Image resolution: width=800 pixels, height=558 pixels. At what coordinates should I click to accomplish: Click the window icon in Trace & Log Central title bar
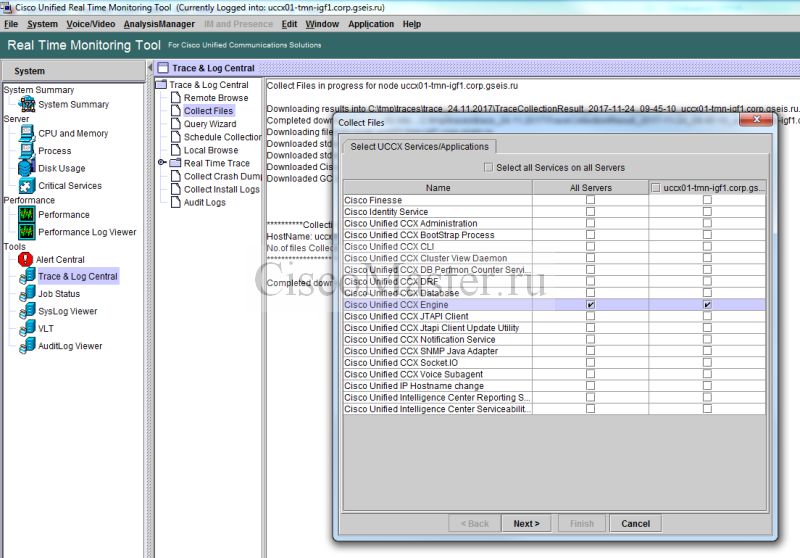[163, 68]
